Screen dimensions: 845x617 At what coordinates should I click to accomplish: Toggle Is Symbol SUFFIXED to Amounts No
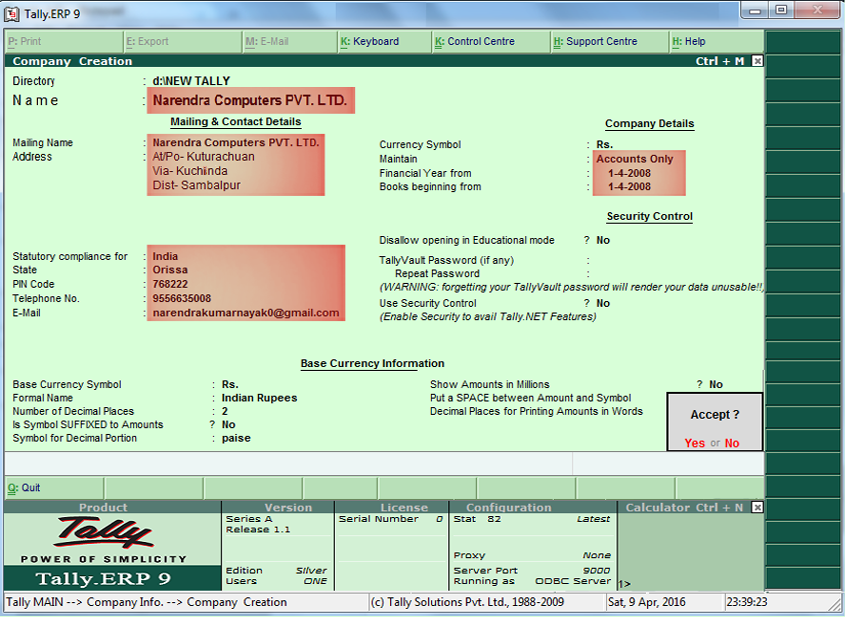click(228, 425)
